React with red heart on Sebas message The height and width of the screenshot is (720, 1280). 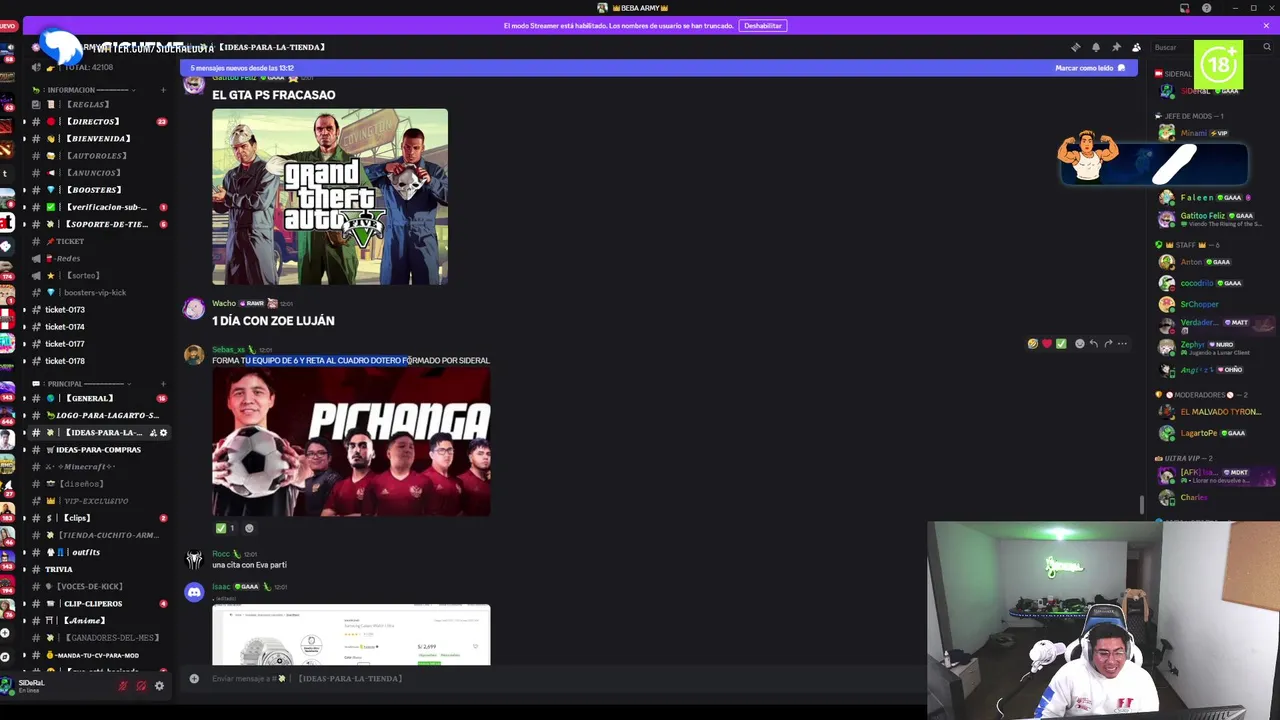(1047, 344)
